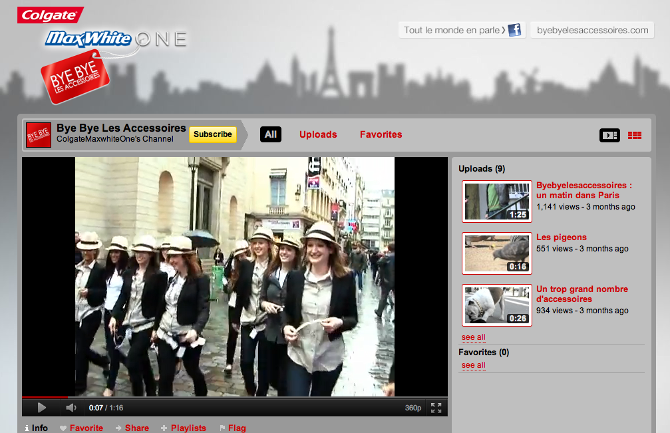Click the red video progress bar
670x433 pixels.
pyautogui.click(x=45, y=397)
